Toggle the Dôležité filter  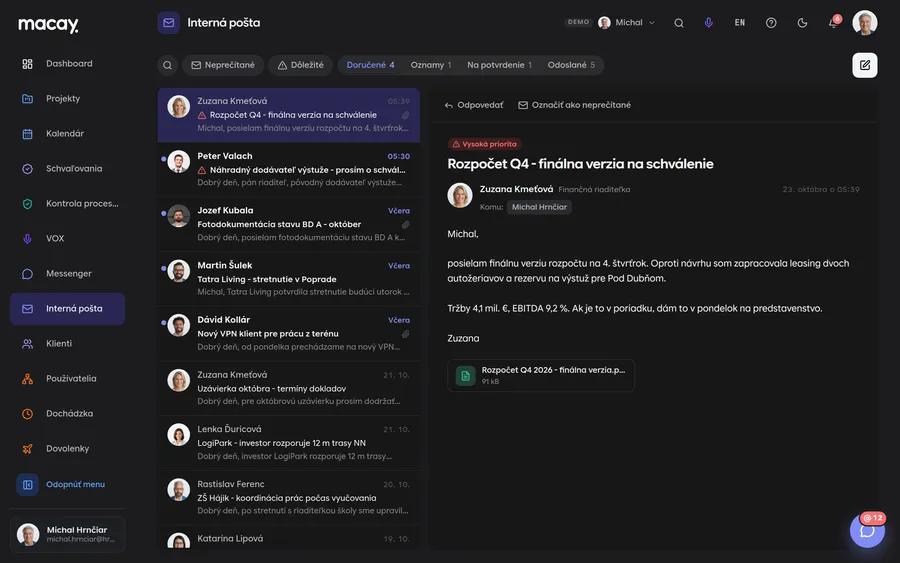(x=301, y=65)
